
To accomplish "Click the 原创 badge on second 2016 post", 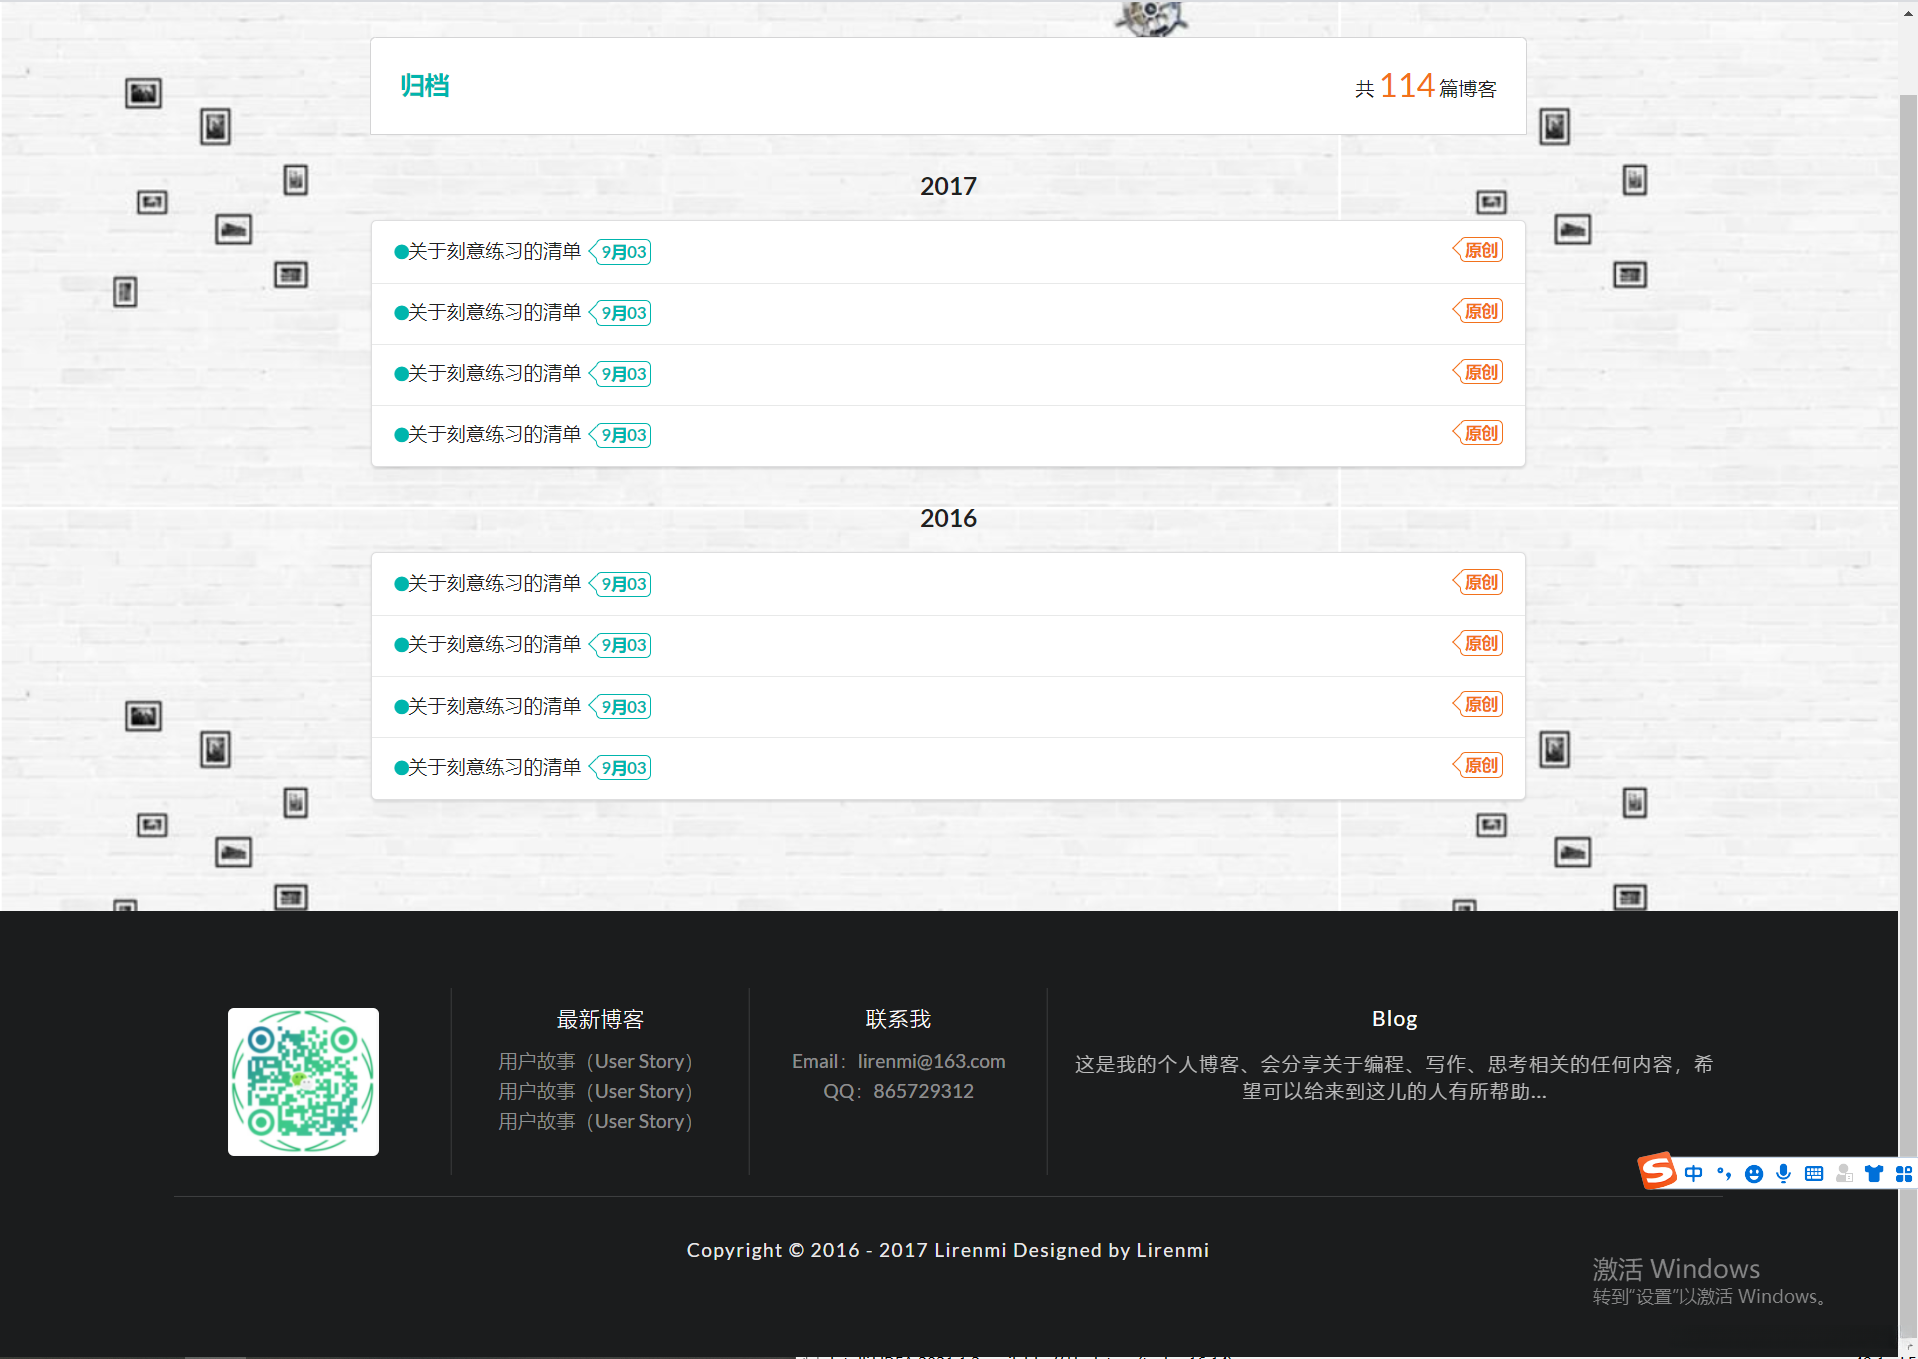I will coord(1478,643).
